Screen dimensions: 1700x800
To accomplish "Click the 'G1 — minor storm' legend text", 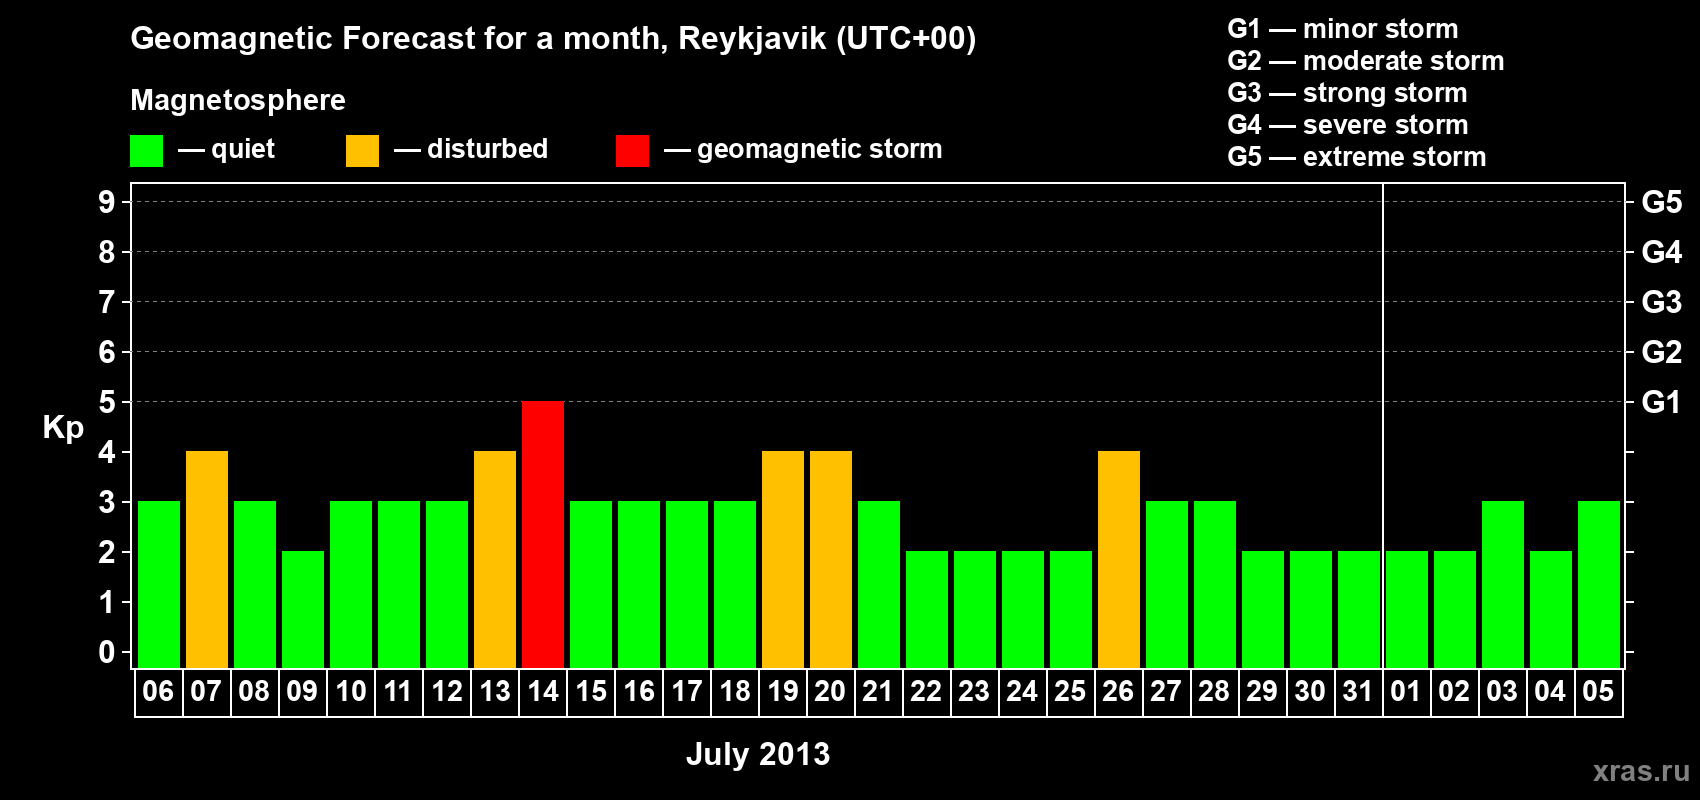I will (1343, 29).
